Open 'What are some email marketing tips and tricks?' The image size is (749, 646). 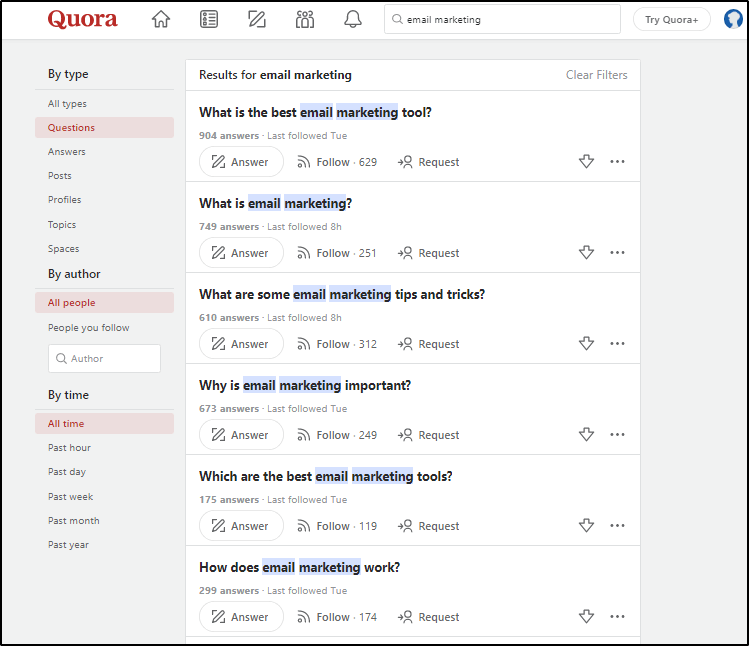(342, 294)
